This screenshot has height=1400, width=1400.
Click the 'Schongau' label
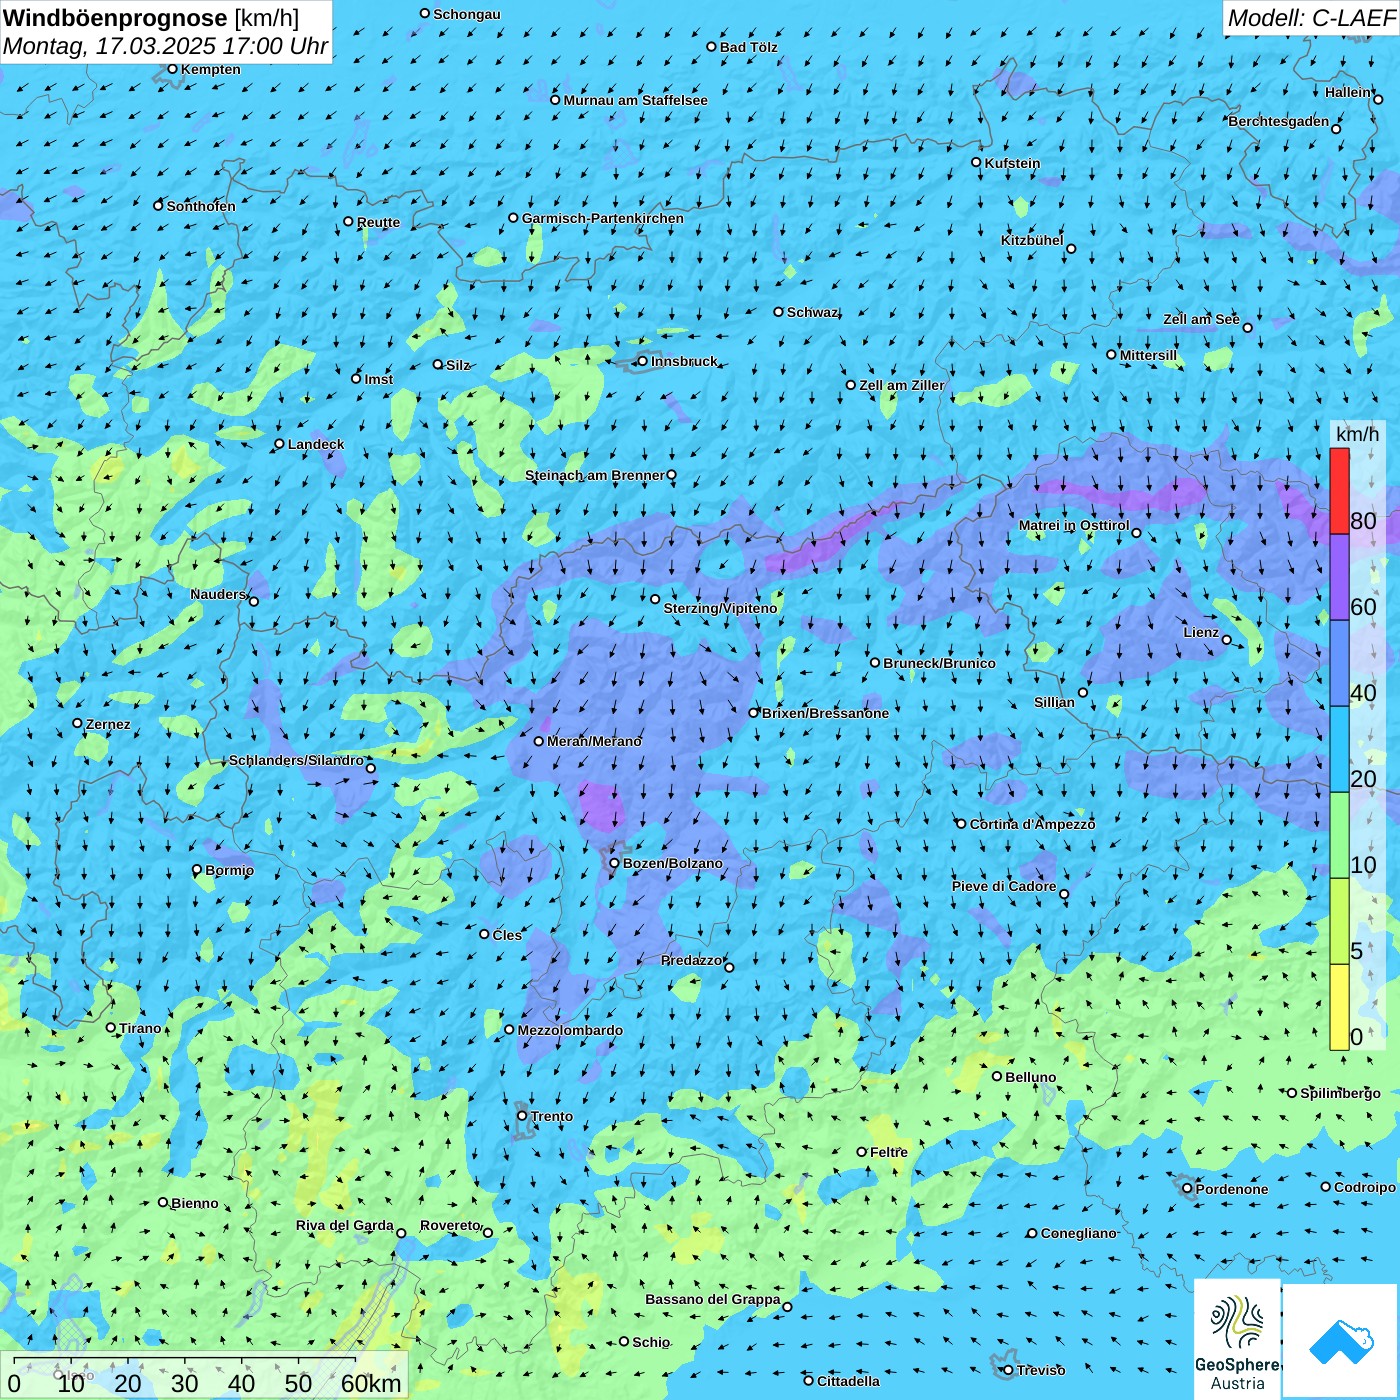pos(467,14)
